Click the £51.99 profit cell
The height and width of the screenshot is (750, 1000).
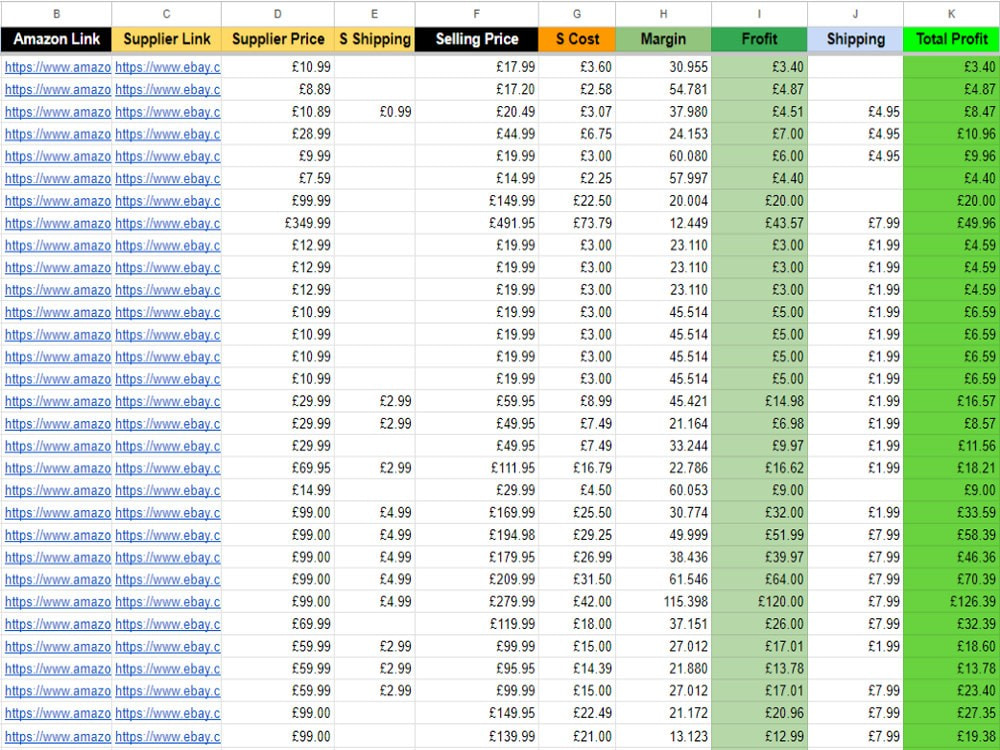click(759, 535)
